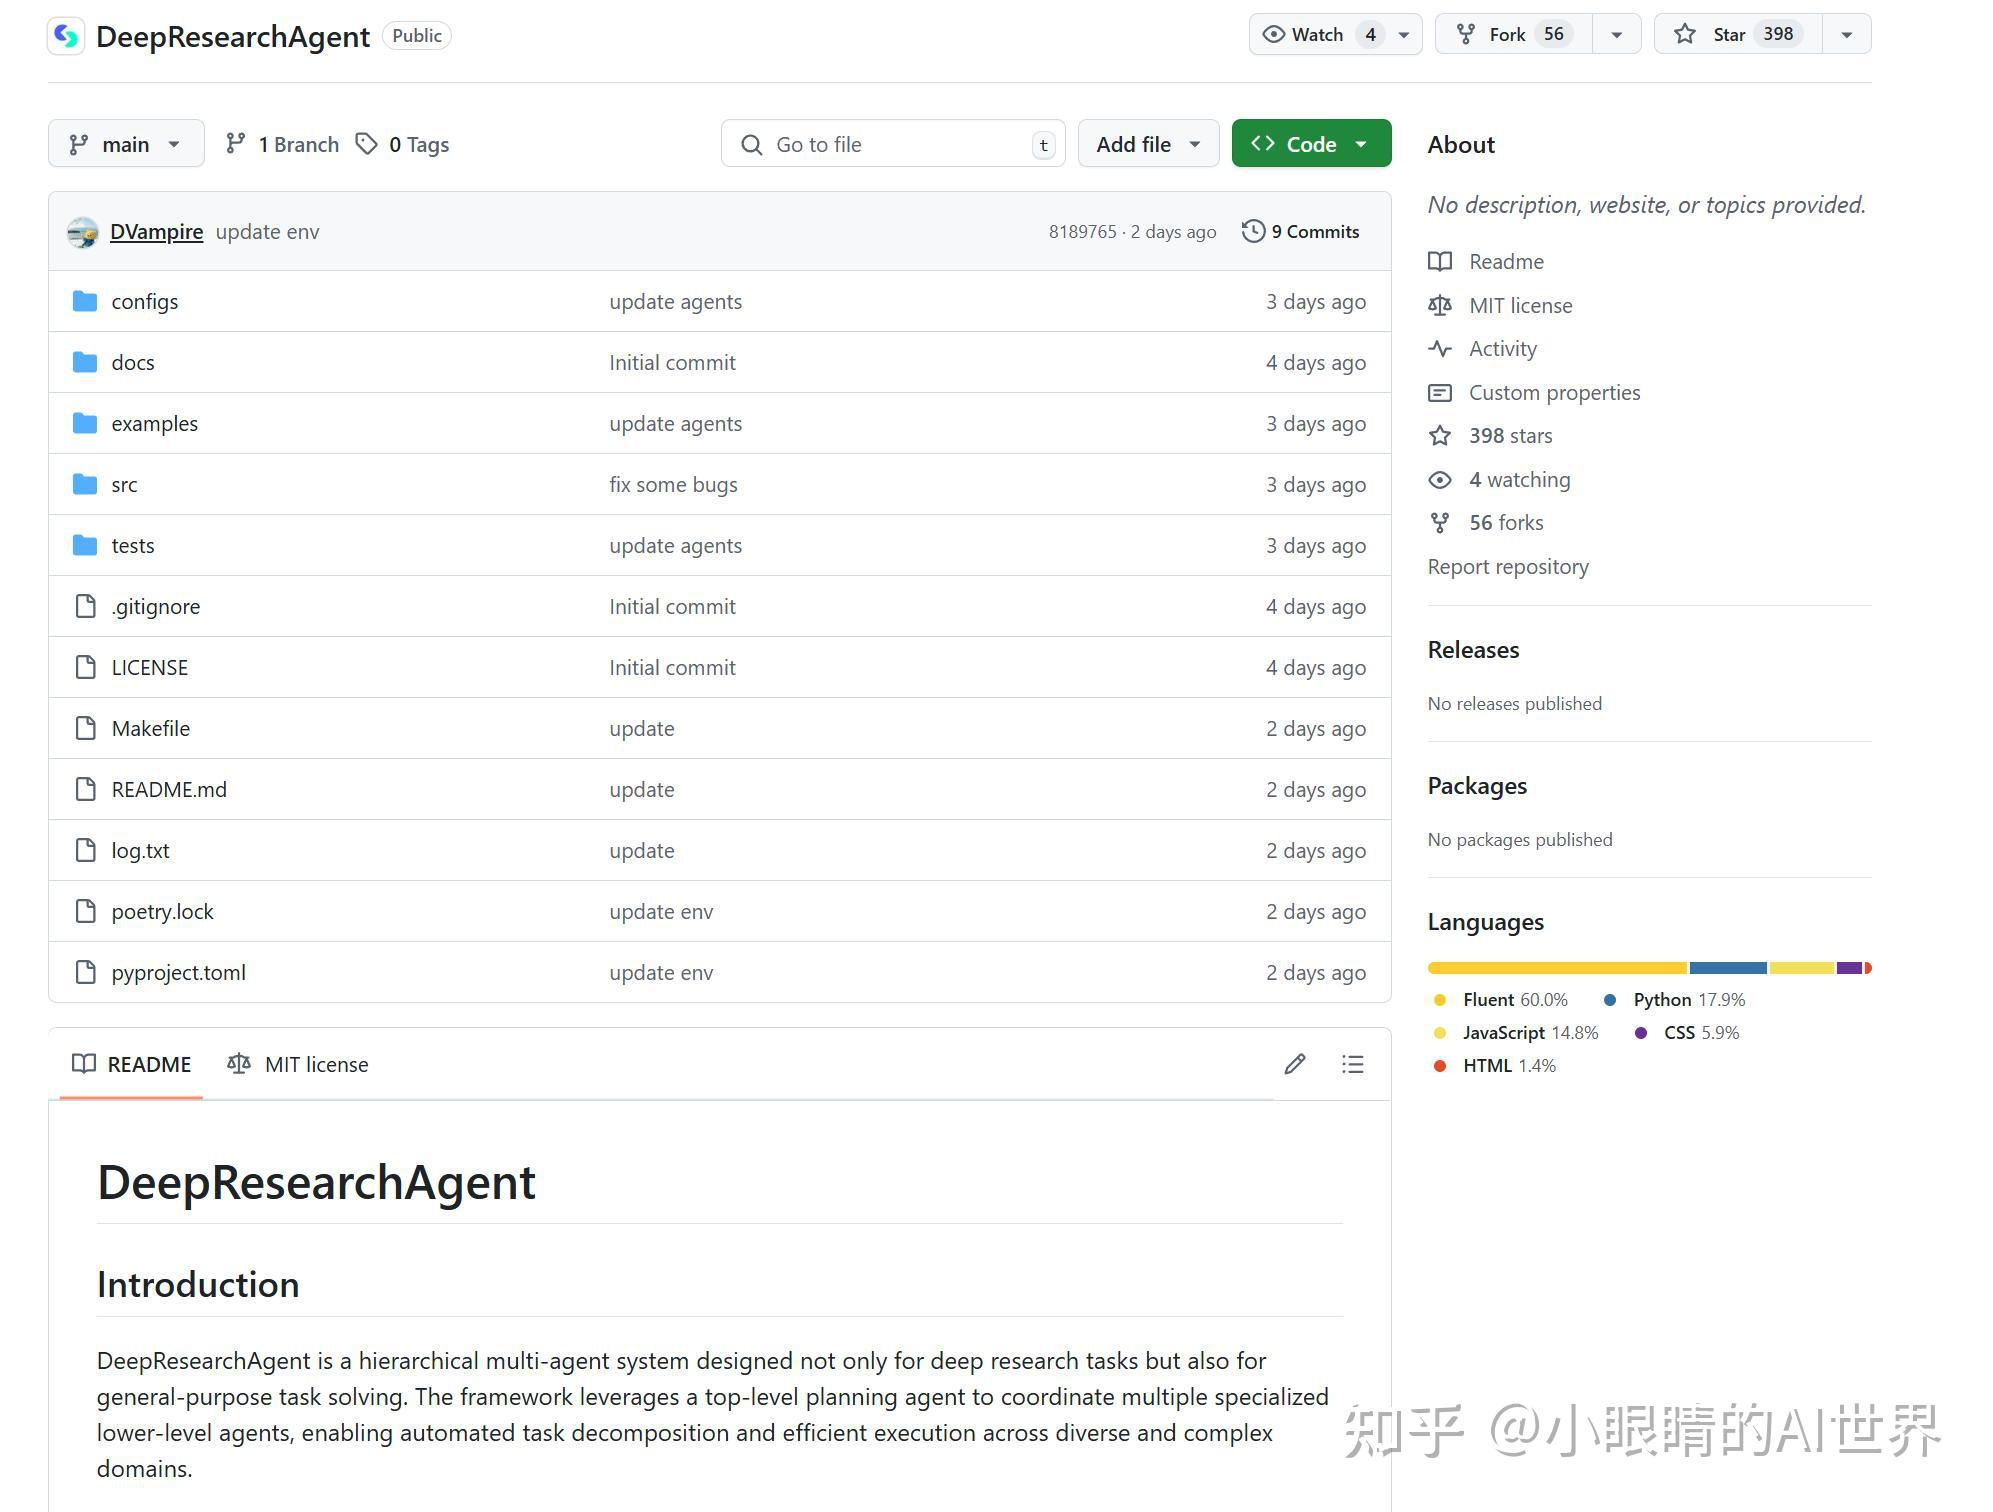The width and height of the screenshot is (1993, 1512).
Task: Select the Activity pulse icon
Action: pos(1440,348)
